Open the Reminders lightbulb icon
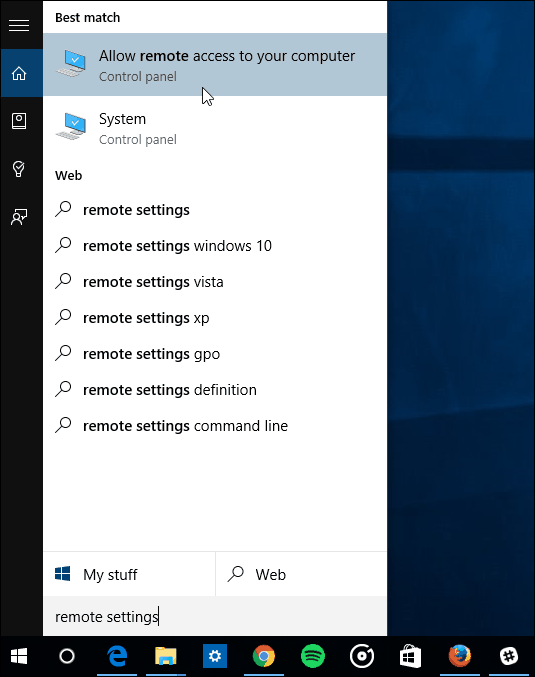Viewport: 535px width, 677px height. pyautogui.click(x=19, y=169)
